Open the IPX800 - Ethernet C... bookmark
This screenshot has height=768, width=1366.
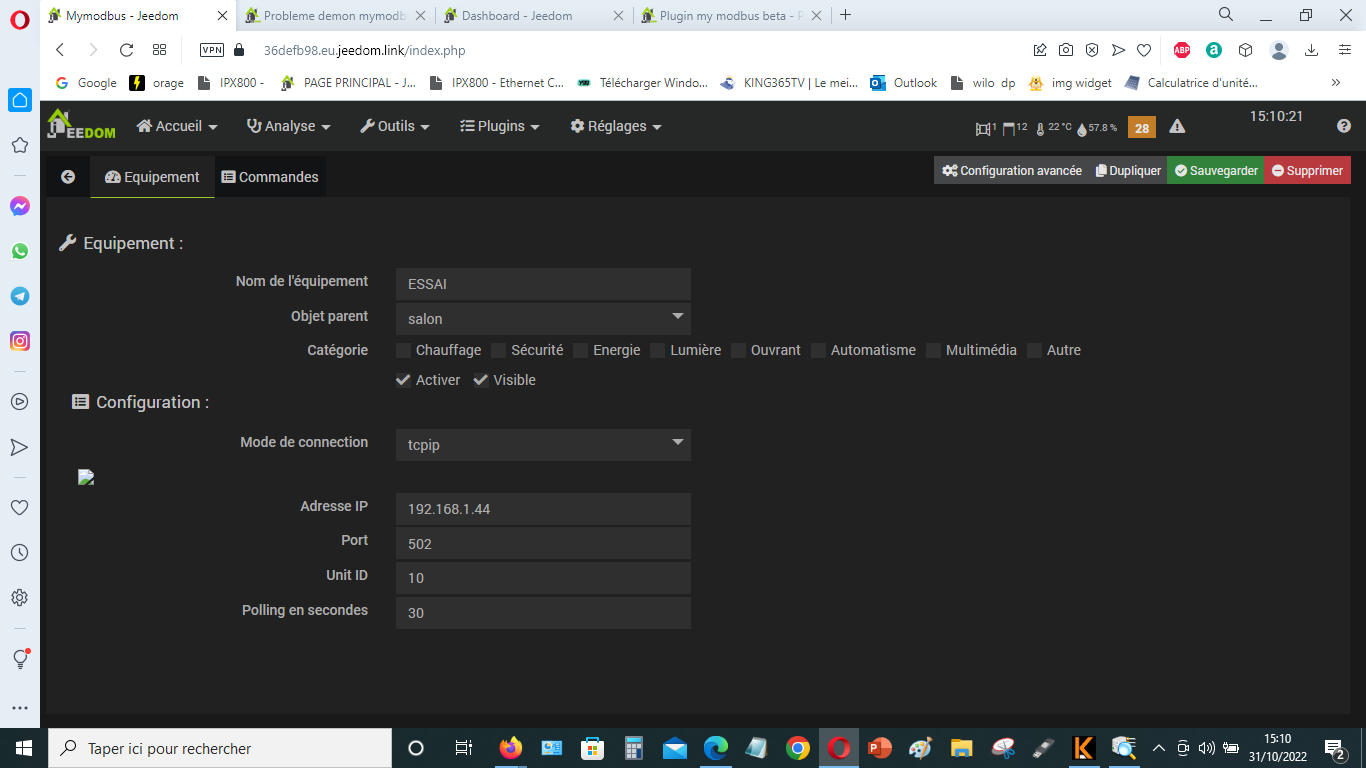coord(497,83)
